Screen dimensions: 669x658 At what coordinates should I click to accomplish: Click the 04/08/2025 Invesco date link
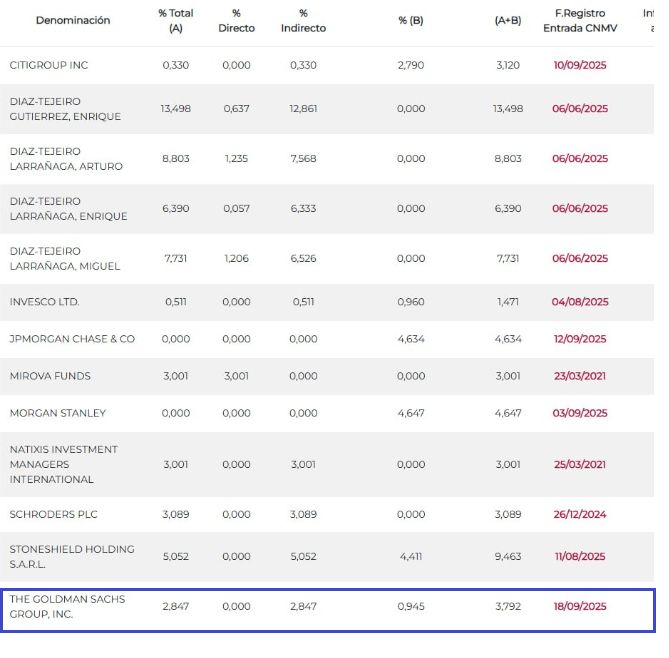point(579,302)
